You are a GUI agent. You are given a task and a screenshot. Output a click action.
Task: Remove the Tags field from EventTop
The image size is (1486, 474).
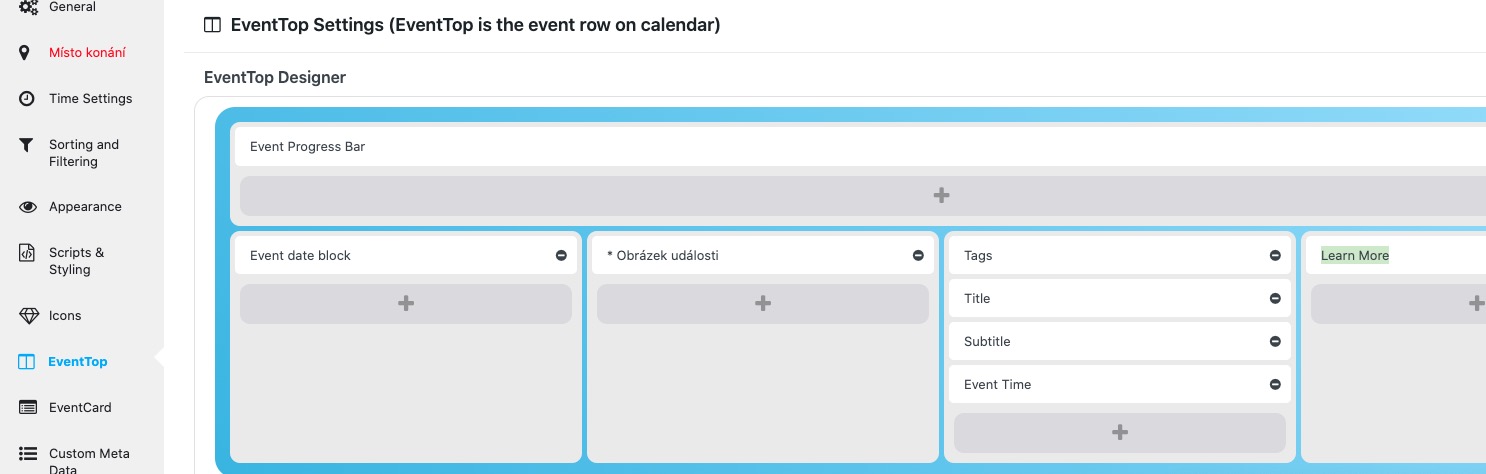pyautogui.click(x=1275, y=256)
